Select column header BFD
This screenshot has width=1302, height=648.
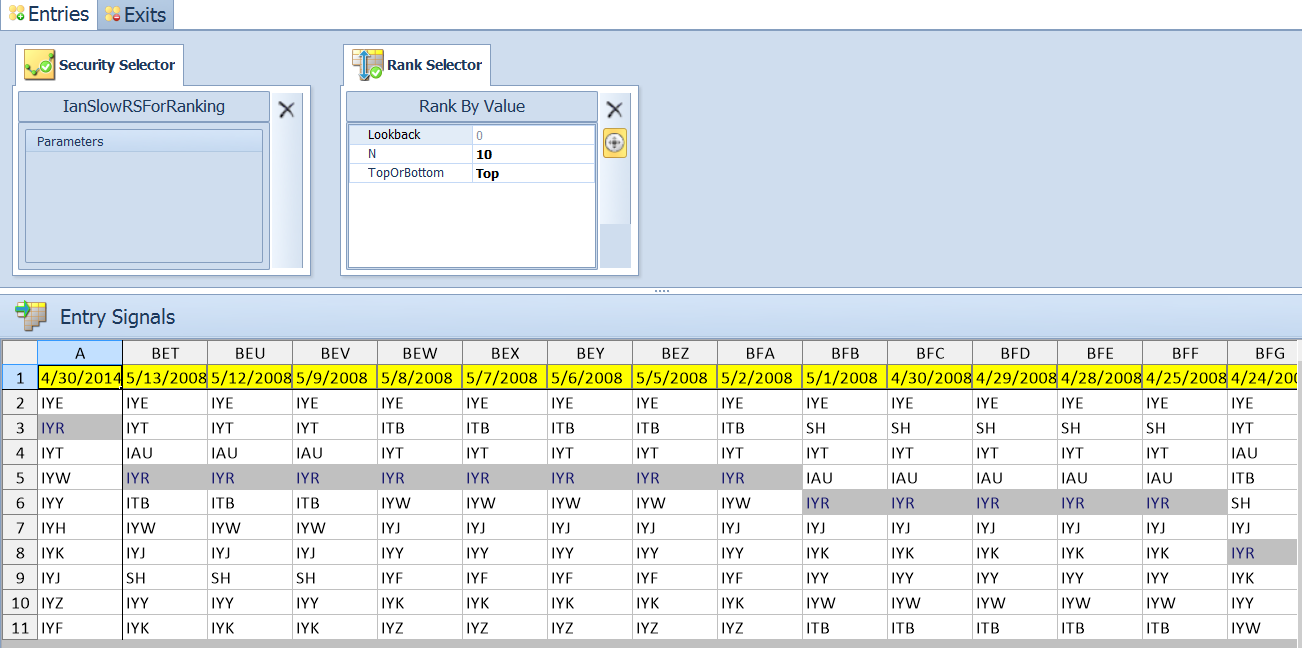tap(1015, 353)
